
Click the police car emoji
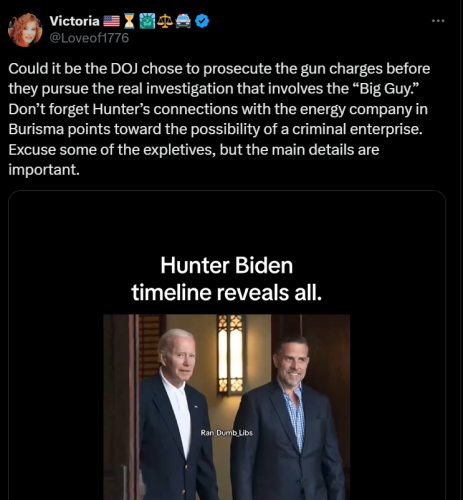coord(183,21)
